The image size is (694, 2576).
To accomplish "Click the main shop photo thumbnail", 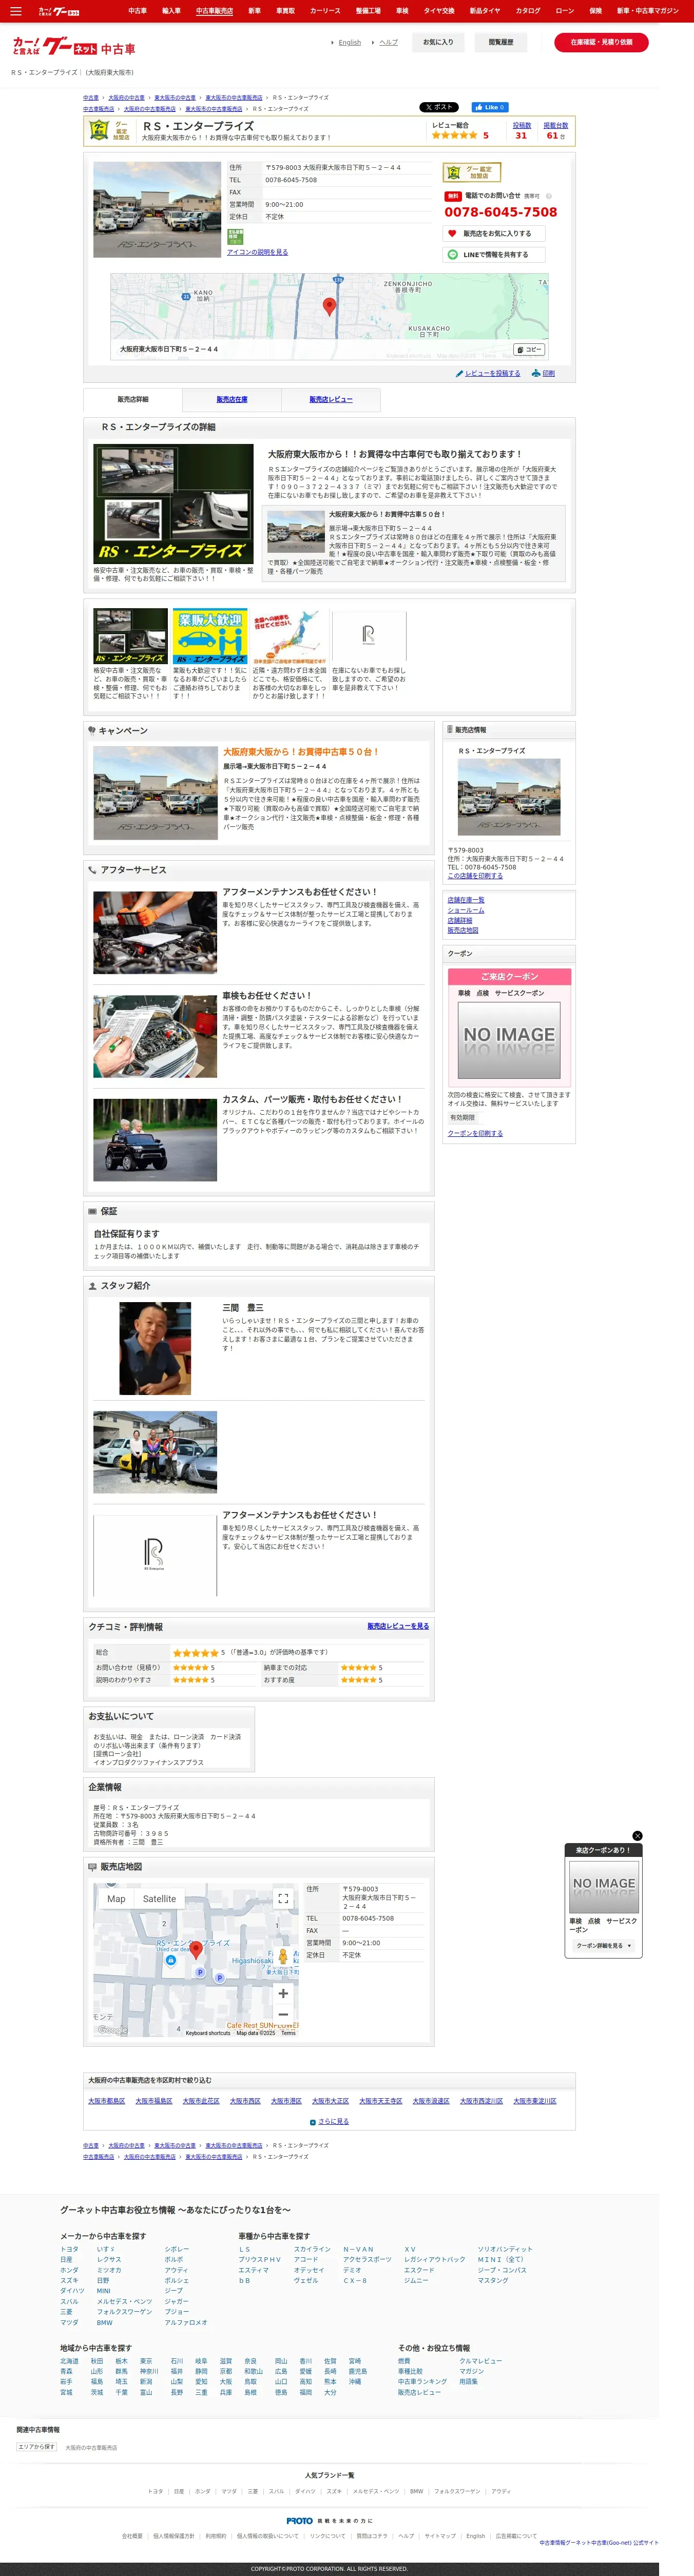I will point(157,210).
